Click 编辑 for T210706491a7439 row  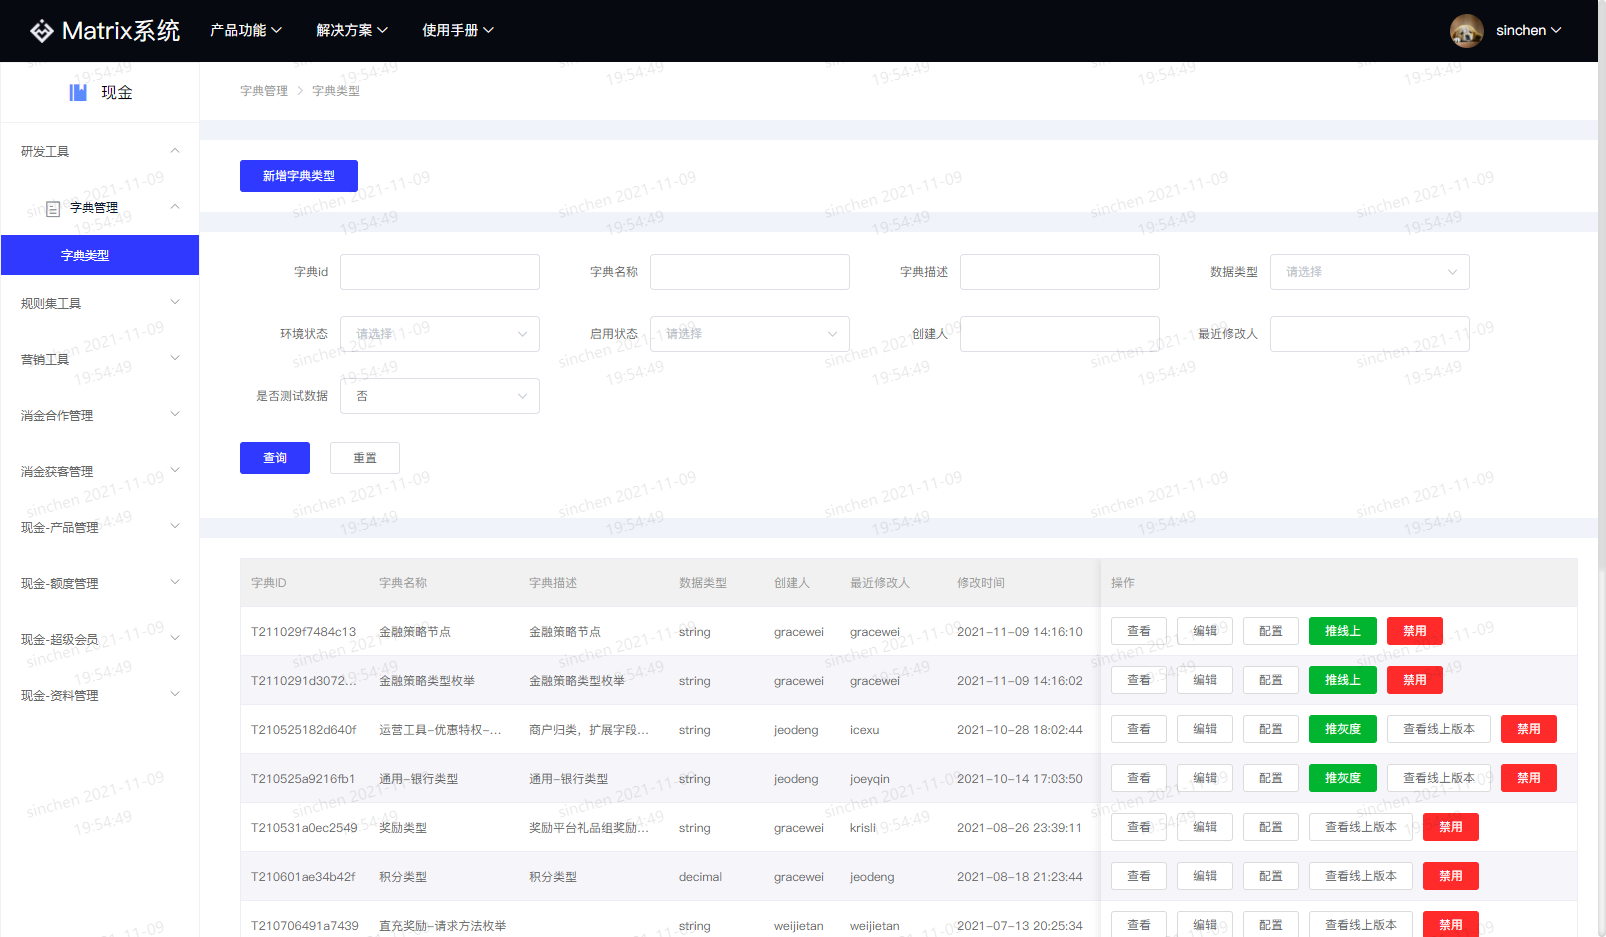pos(1205,925)
